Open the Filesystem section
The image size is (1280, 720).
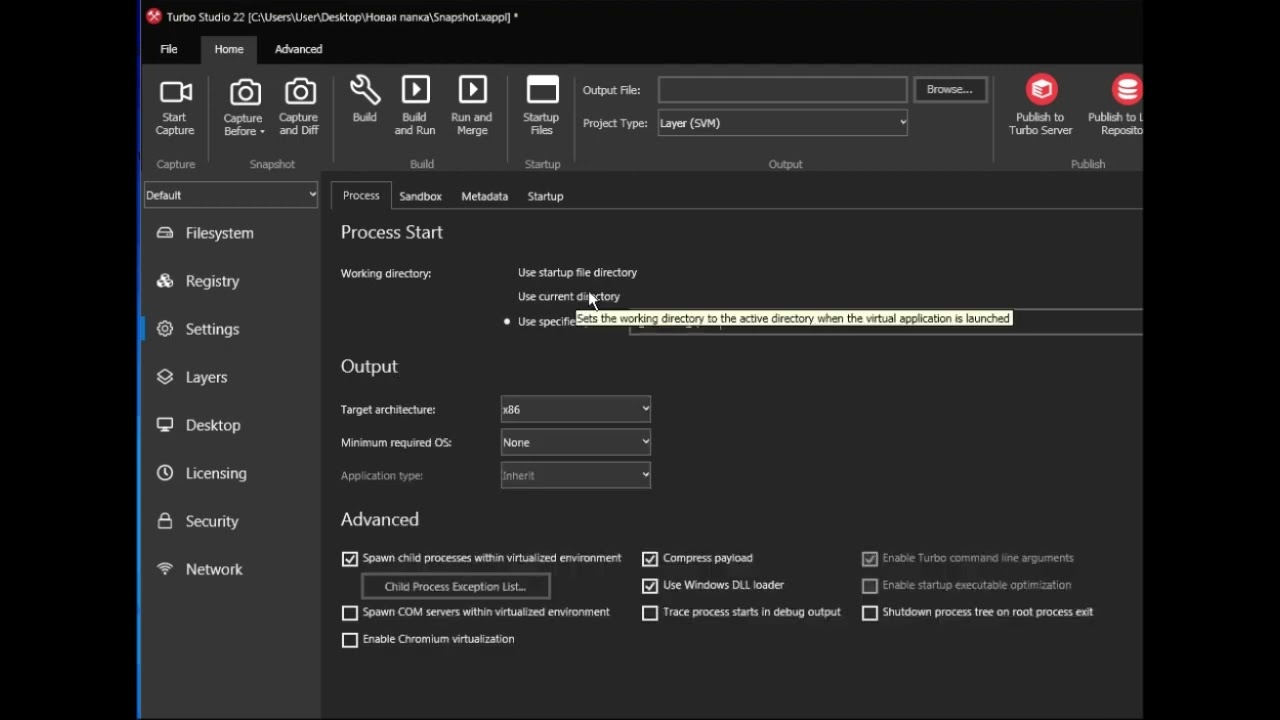coord(219,233)
